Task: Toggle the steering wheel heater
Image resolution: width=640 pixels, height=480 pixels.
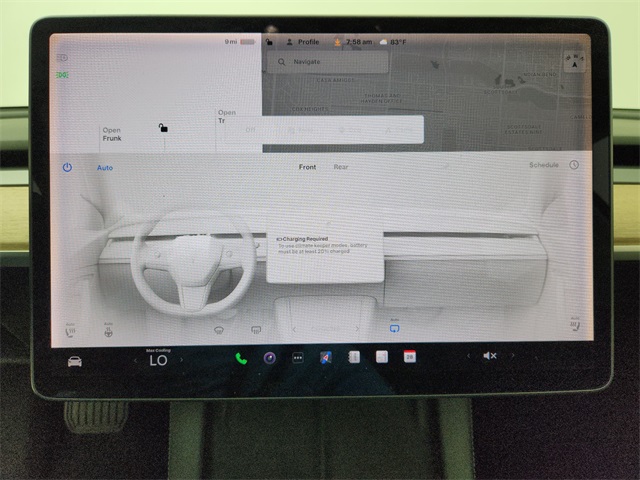Action: click(108, 331)
